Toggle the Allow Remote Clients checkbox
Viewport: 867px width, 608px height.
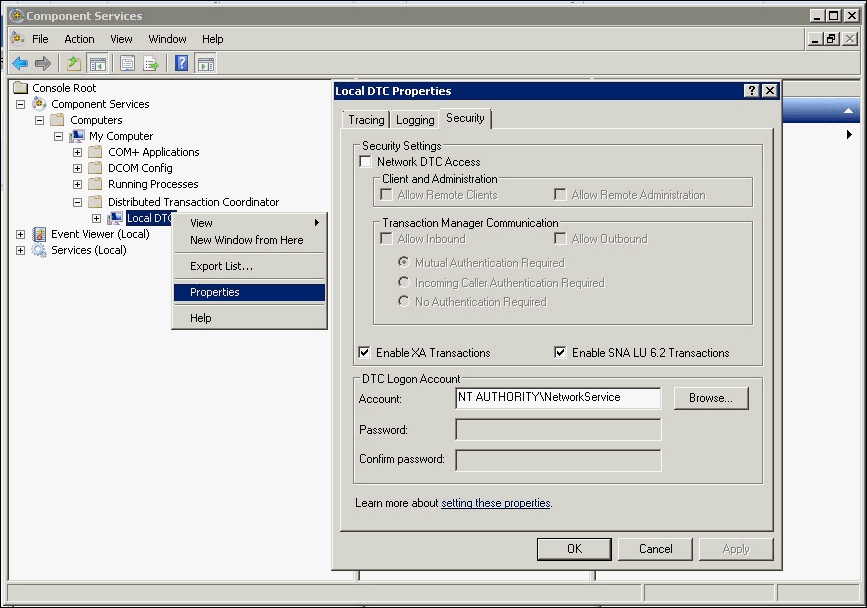tap(387, 195)
